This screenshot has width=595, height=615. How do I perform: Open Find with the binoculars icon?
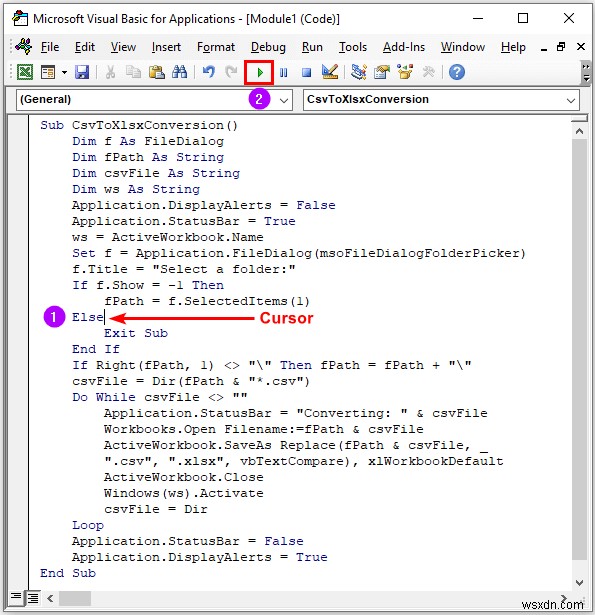tap(180, 73)
